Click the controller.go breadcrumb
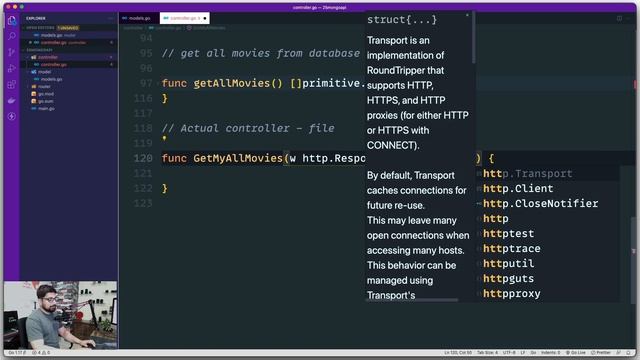 (x=165, y=28)
